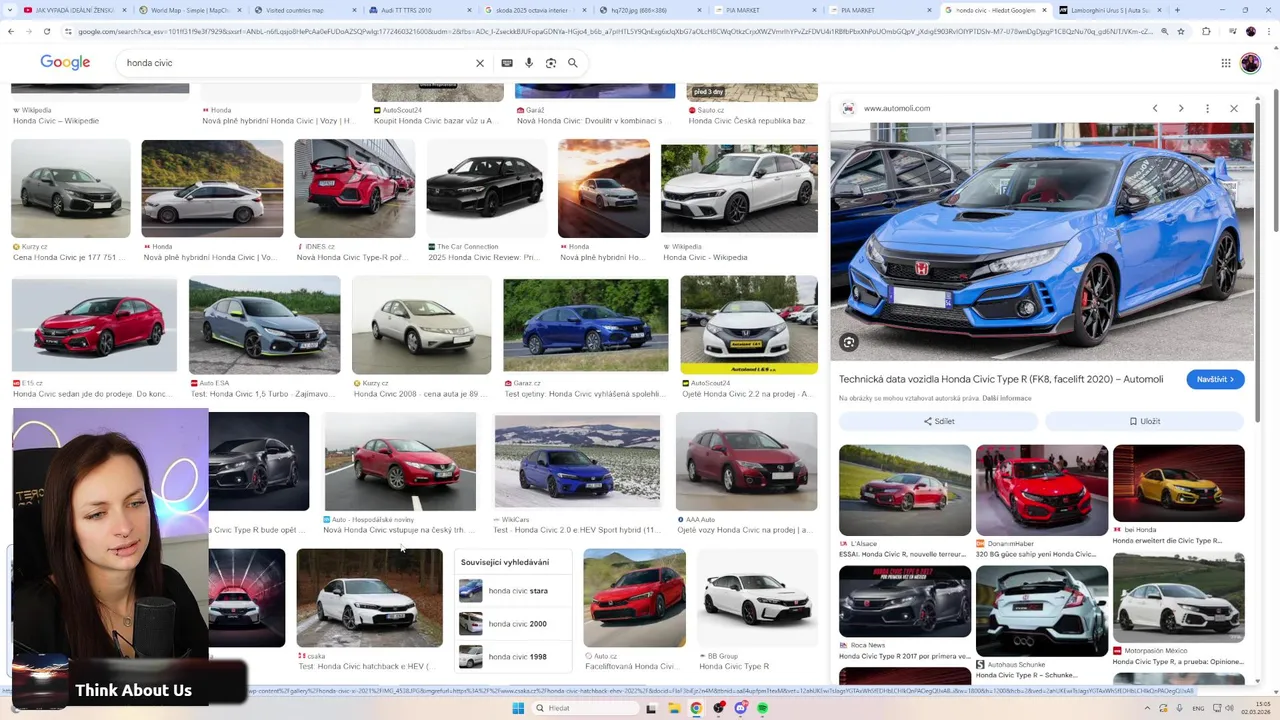Open the Autohaus Schunke white Civic thumbnail
The image size is (1280, 720).
point(1042,611)
